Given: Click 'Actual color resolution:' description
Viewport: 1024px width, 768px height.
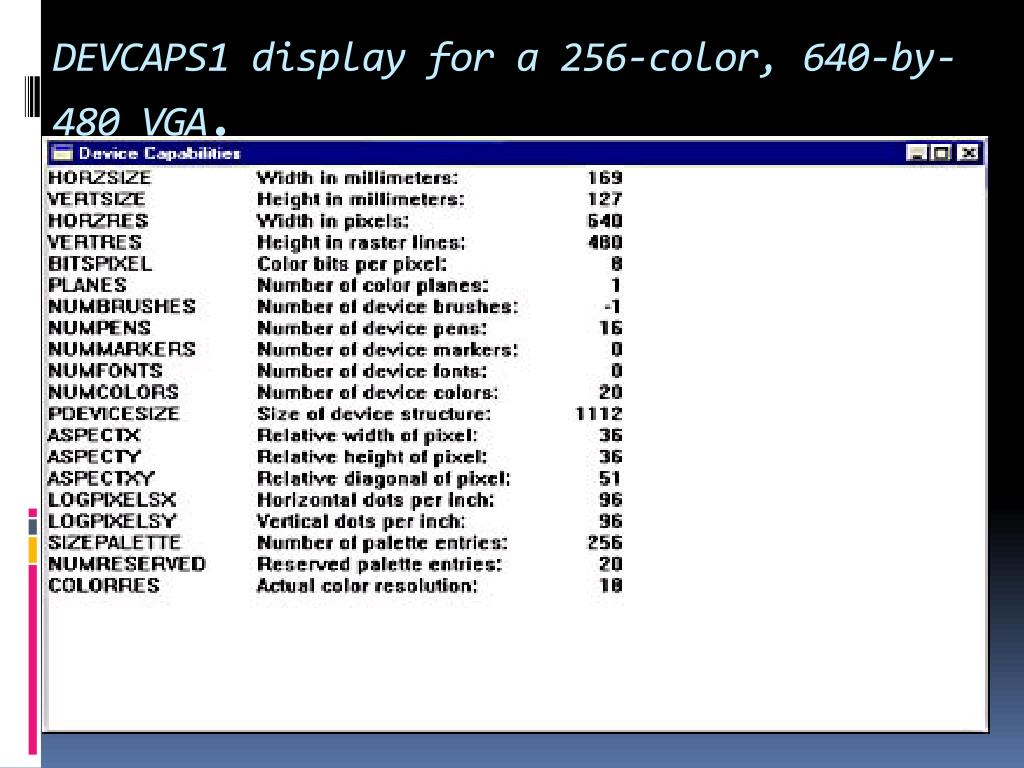Looking at the screenshot, I should pos(367,586).
